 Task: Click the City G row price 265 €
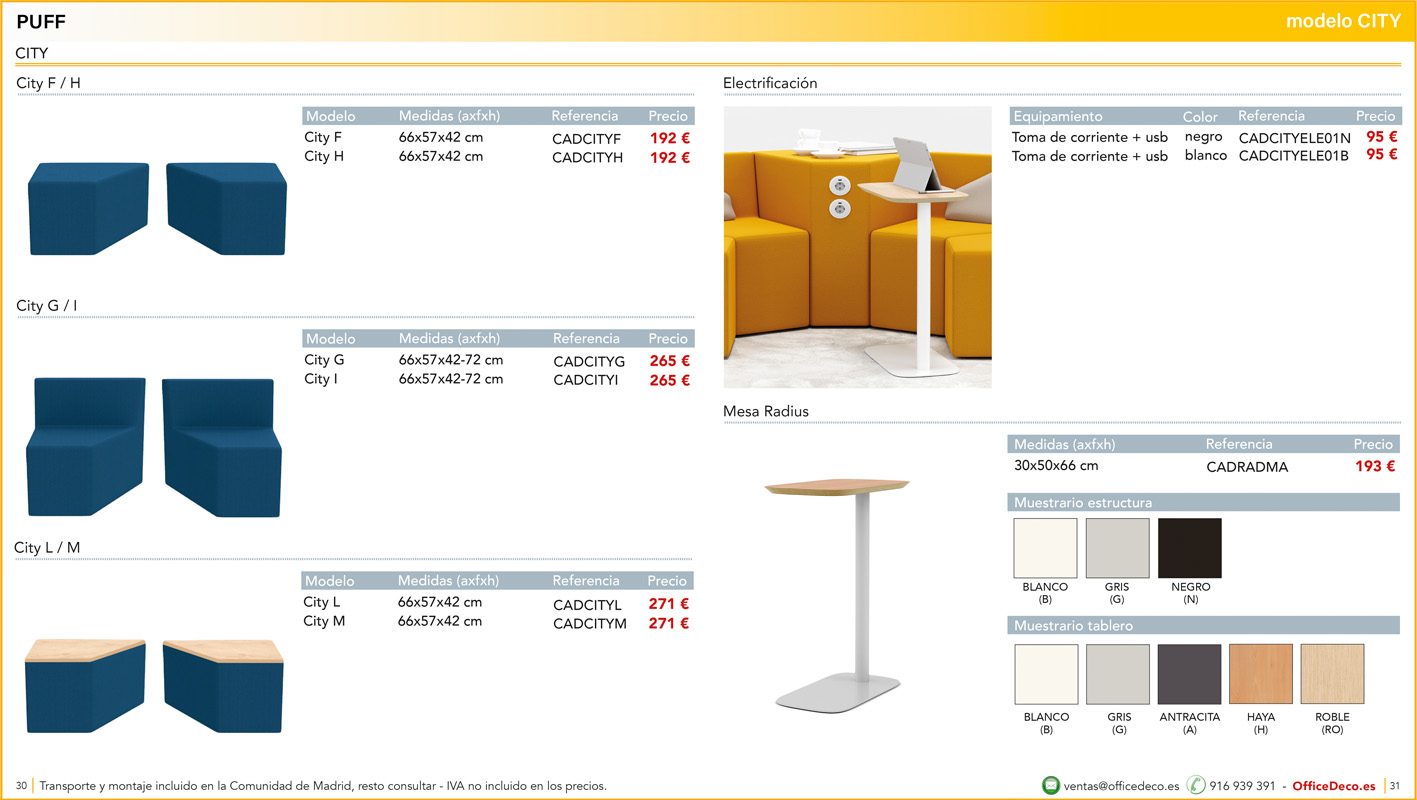pos(670,361)
